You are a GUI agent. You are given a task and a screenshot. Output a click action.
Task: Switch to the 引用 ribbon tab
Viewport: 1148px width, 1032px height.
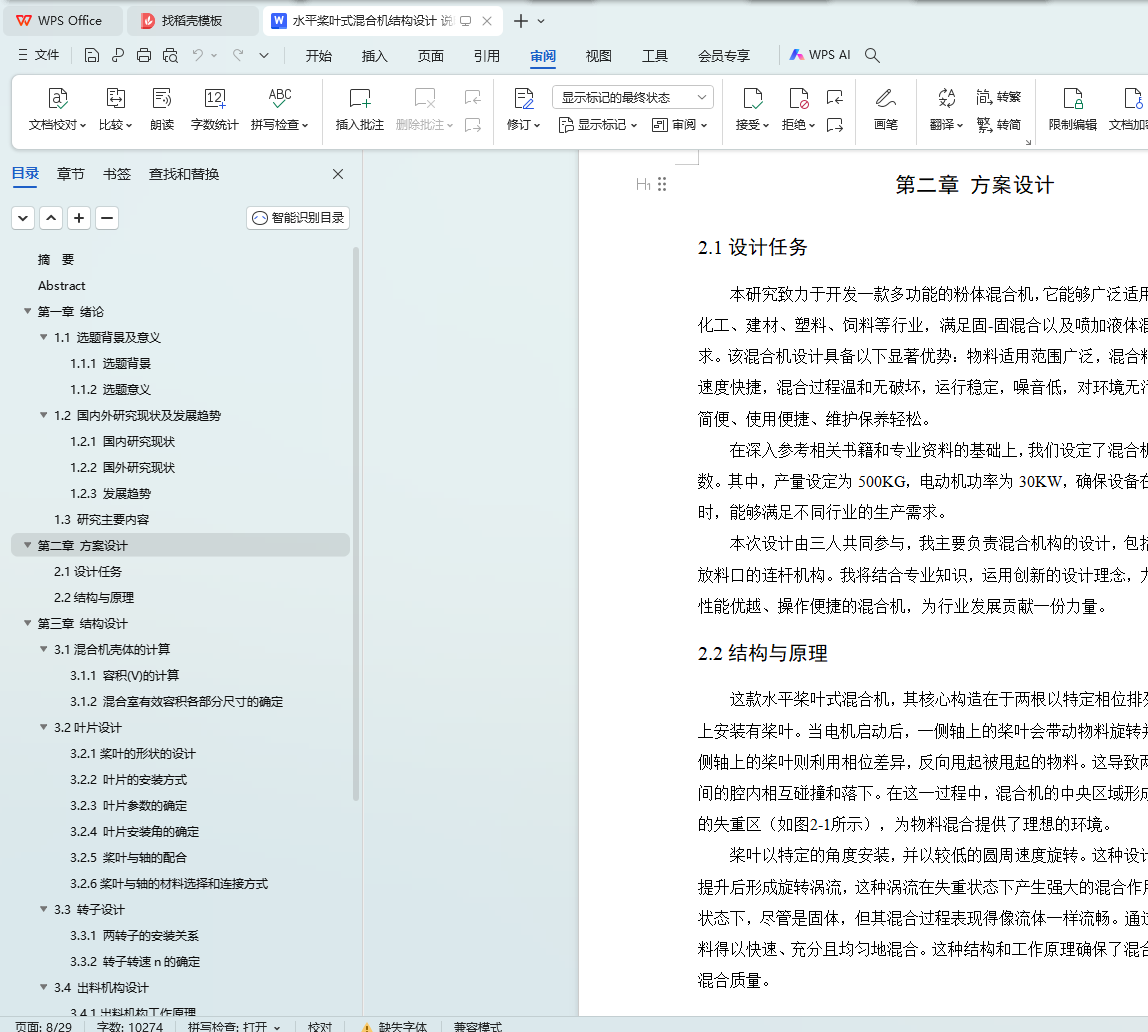pos(486,56)
